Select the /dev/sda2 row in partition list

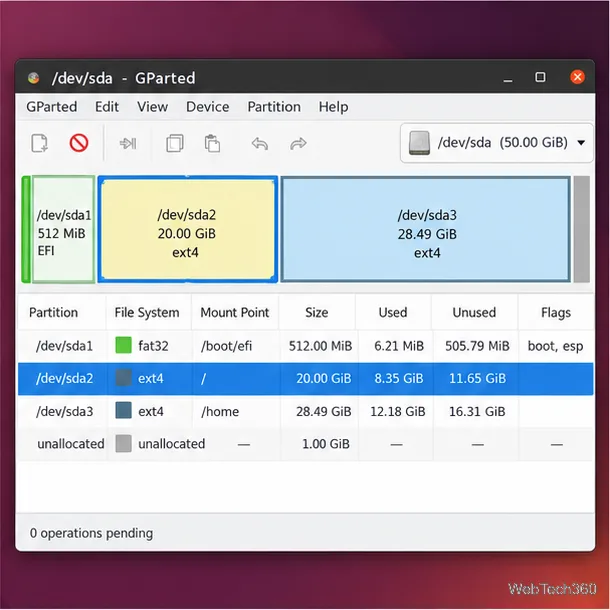tap(305, 379)
